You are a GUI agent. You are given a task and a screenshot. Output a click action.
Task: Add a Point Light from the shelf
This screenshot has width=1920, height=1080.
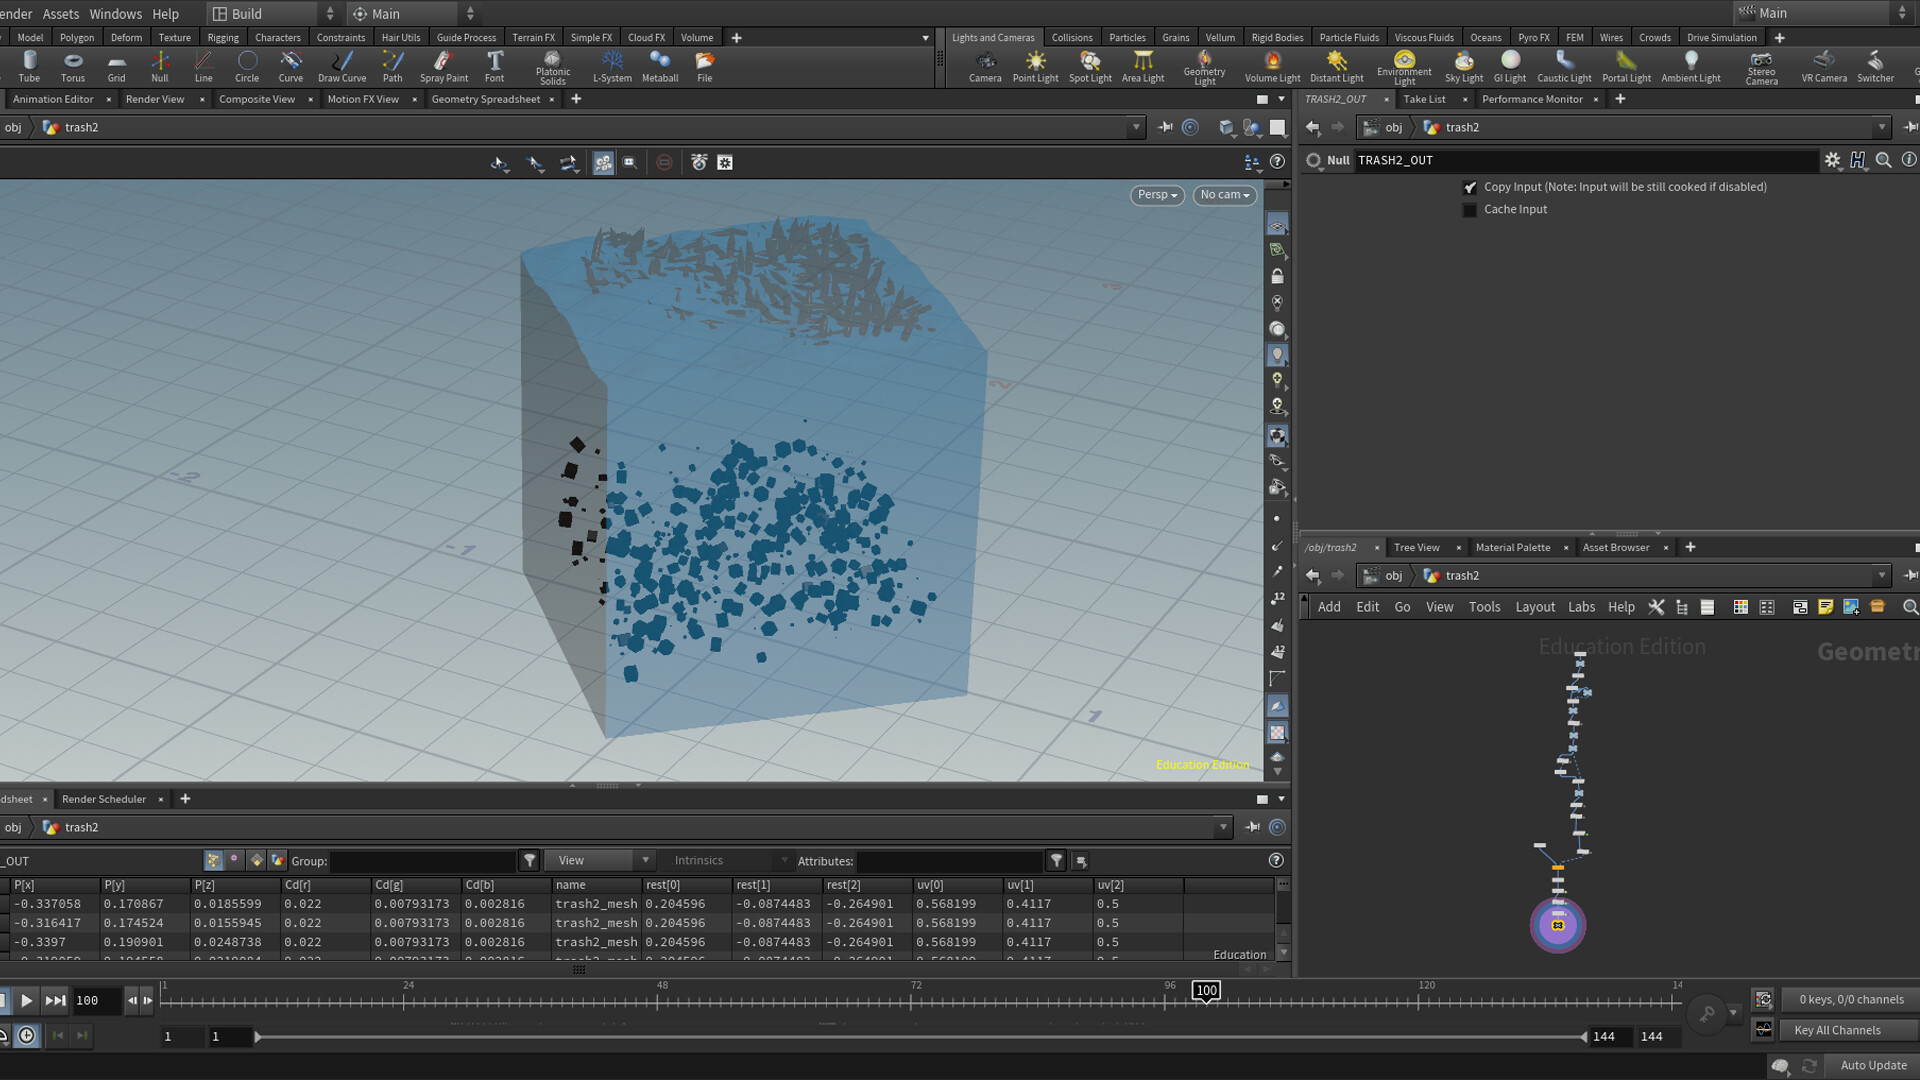(1035, 66)
